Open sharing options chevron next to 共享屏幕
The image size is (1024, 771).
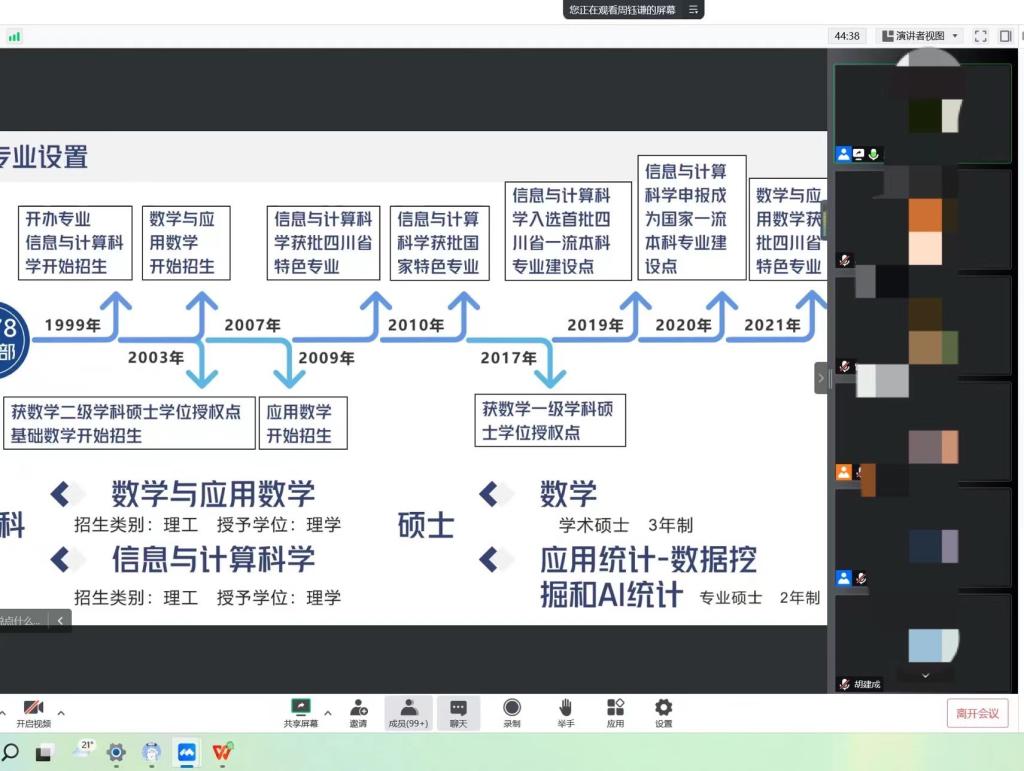pos(325,713)
